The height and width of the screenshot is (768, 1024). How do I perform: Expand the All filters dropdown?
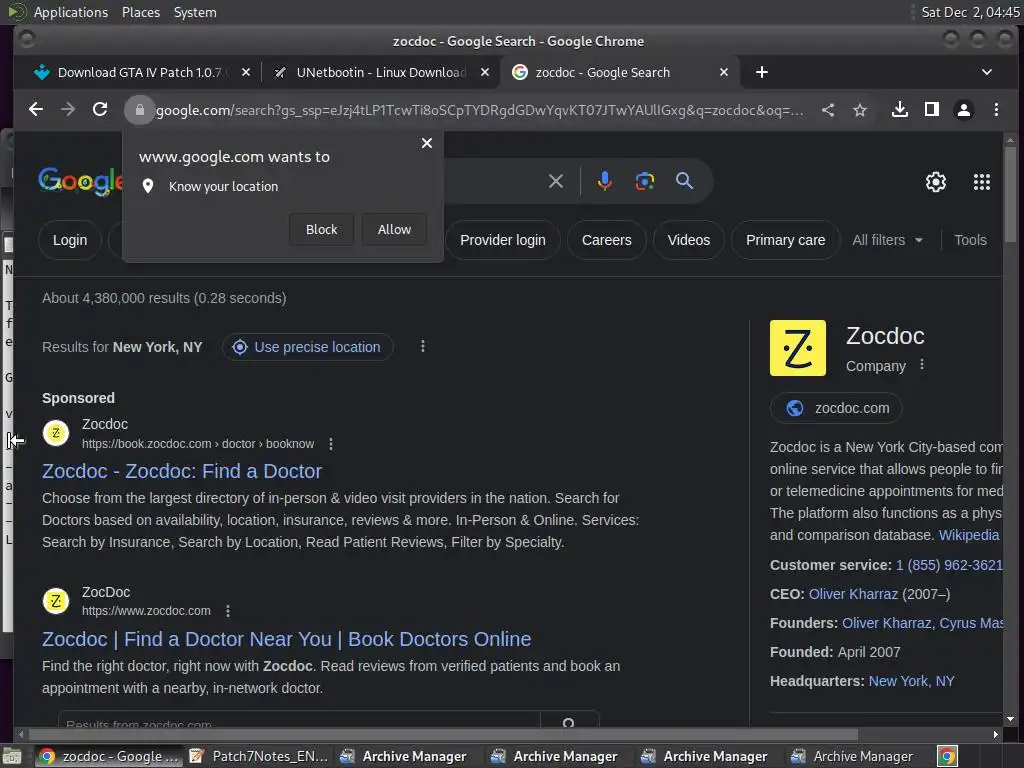coord(888,240)
